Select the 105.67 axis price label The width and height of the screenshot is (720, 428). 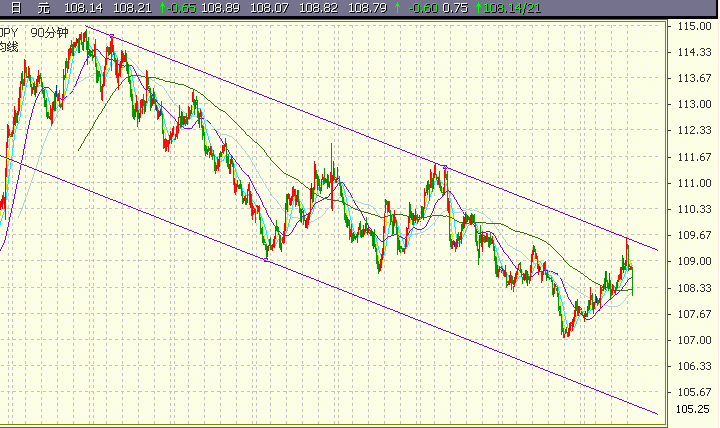pyautogui.click(x=695, y=392)
